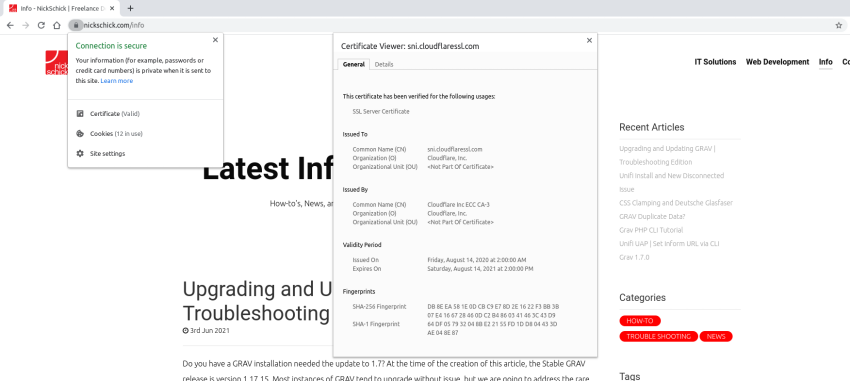Close the Info - NickSchick tab
The height and width of the screenshot is (381, 850).
click(x=112, y=8)
